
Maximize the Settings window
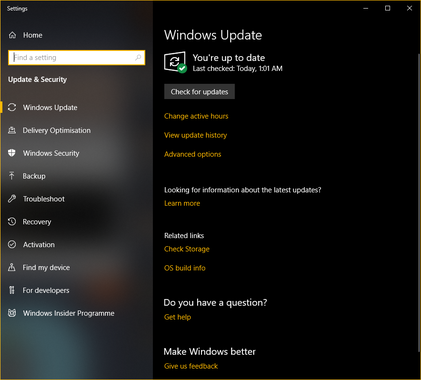tap(387, 8)
